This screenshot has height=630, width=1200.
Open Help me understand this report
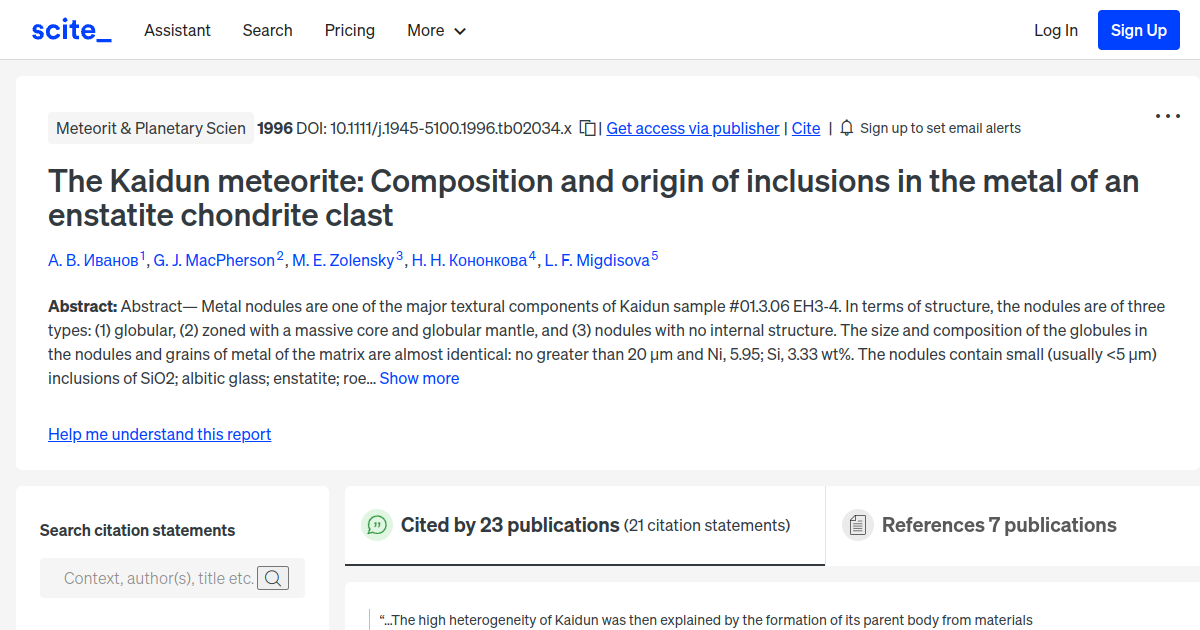(159, 434)
